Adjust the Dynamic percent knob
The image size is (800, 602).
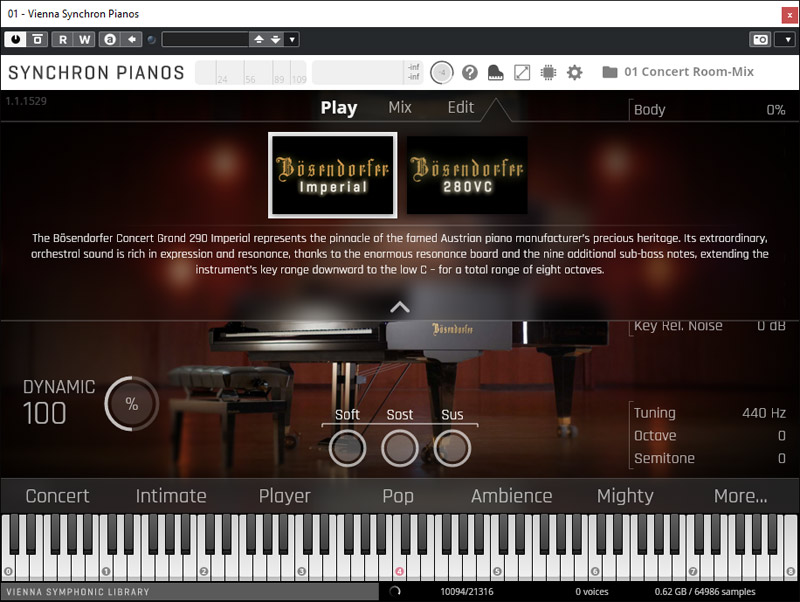coord(131,404)
